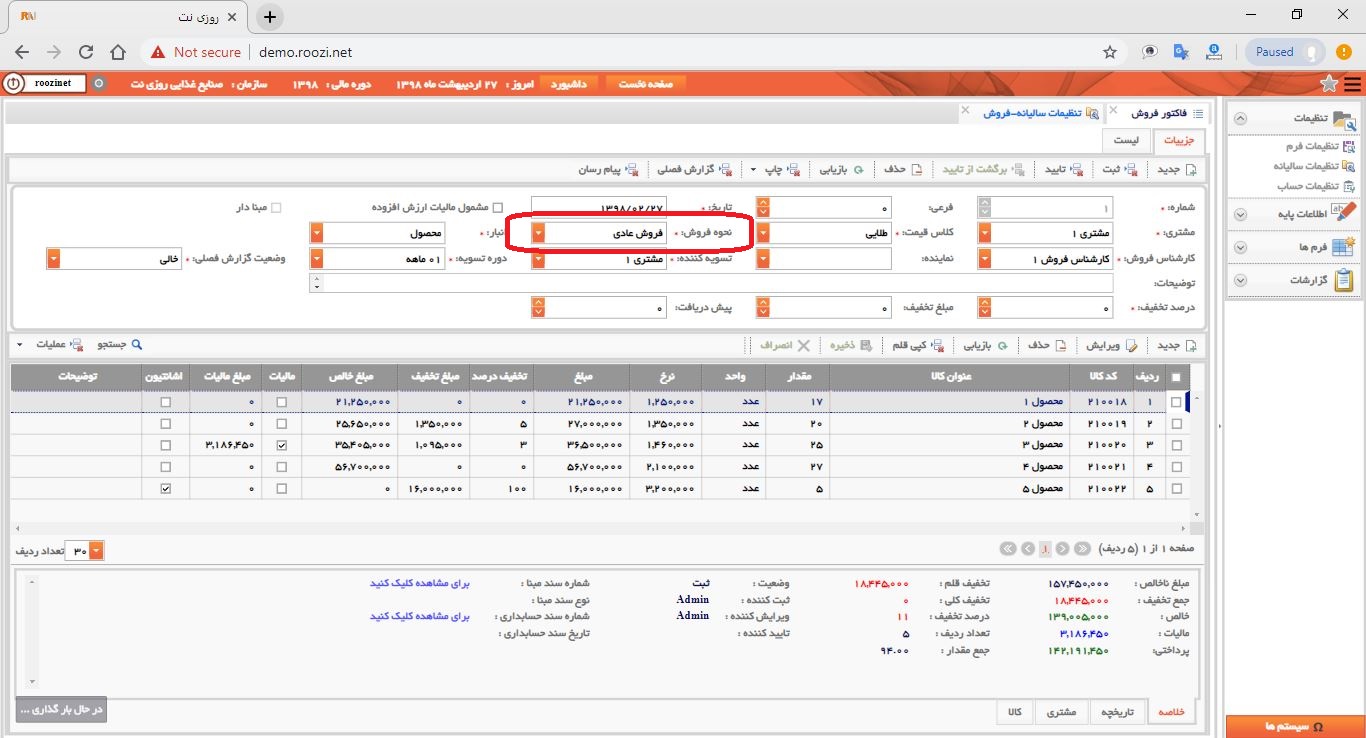1366x738 pixels.
Task: Toggle اشانتیون checkbox for محصول 2 row
Action: [x=166, y=424]
